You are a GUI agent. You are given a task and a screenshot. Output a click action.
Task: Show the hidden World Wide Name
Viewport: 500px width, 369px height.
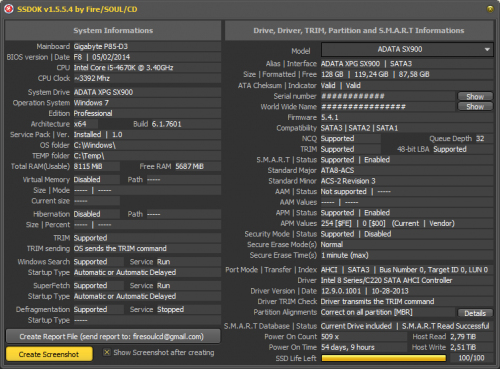(475, 107)
